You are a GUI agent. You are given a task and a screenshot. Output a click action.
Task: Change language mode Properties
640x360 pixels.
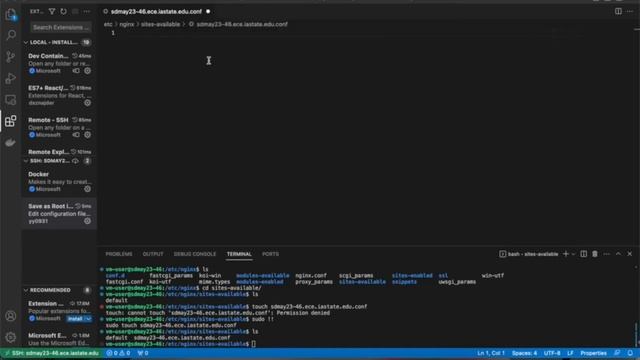click(593, 353)
